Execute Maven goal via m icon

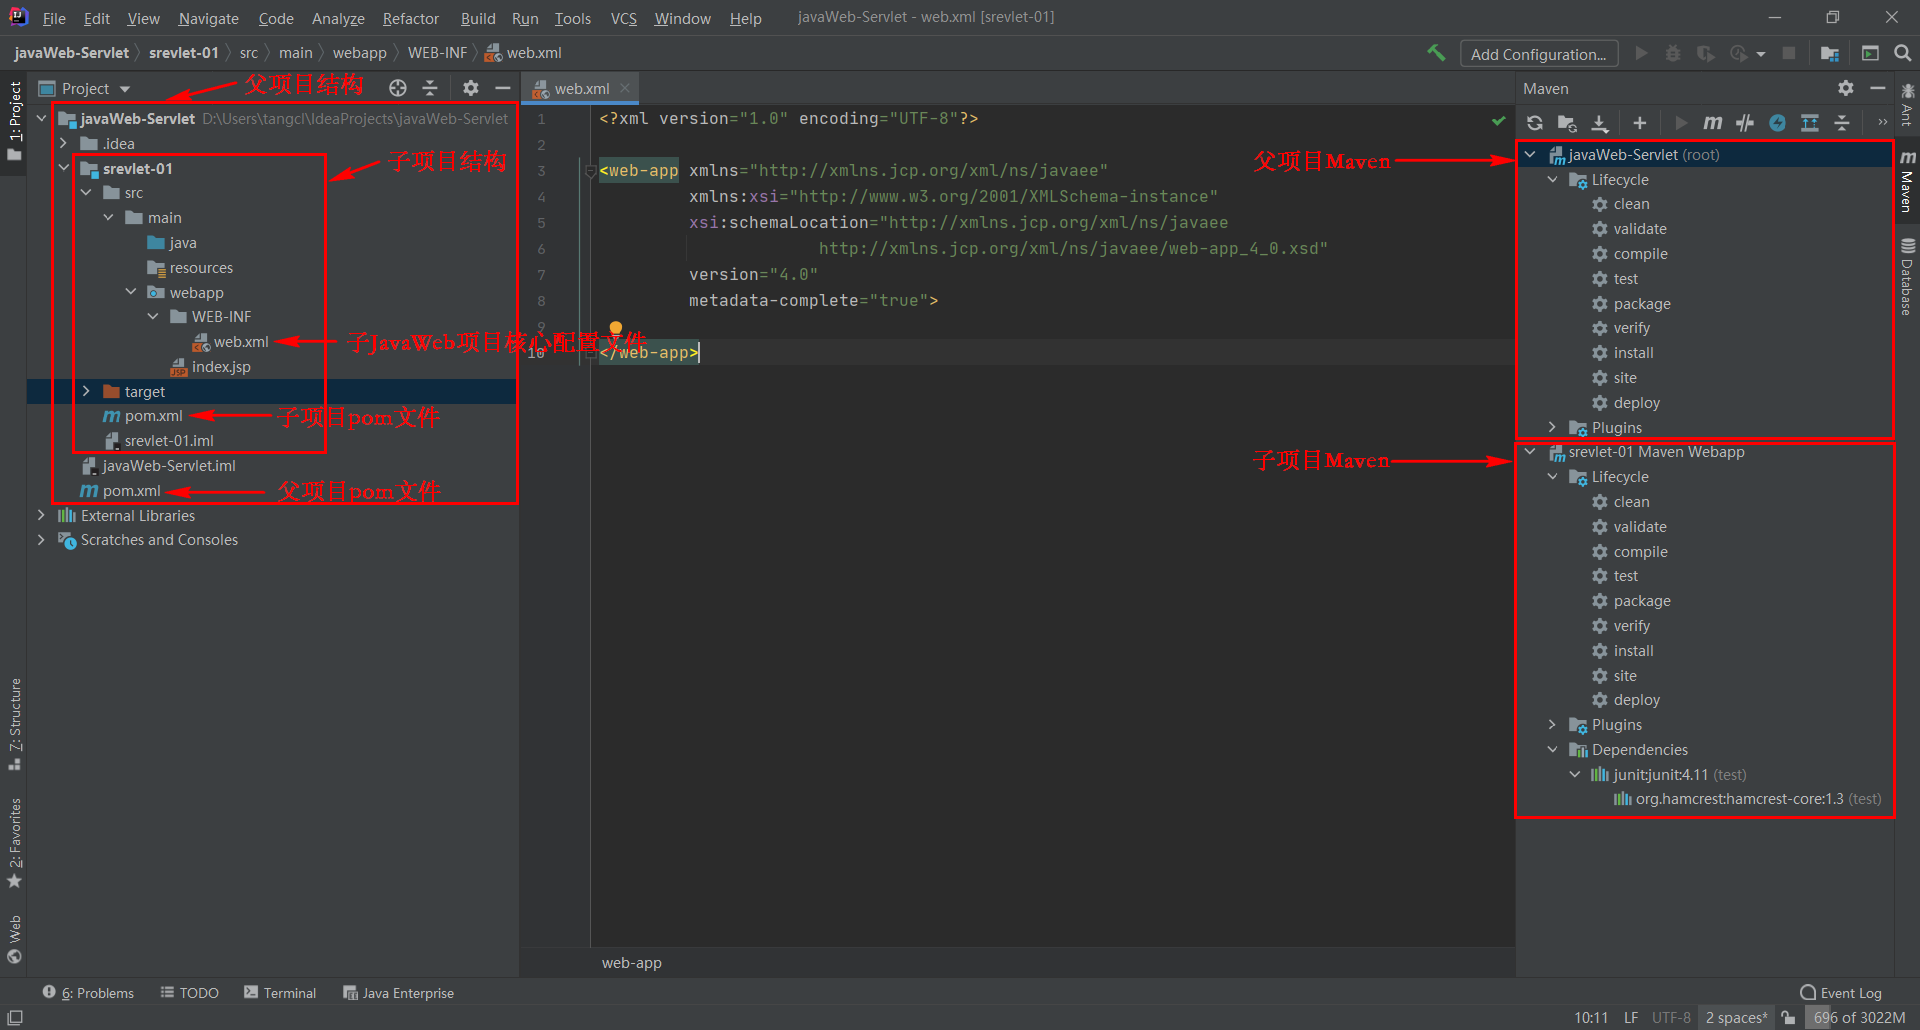[1713, 123]
